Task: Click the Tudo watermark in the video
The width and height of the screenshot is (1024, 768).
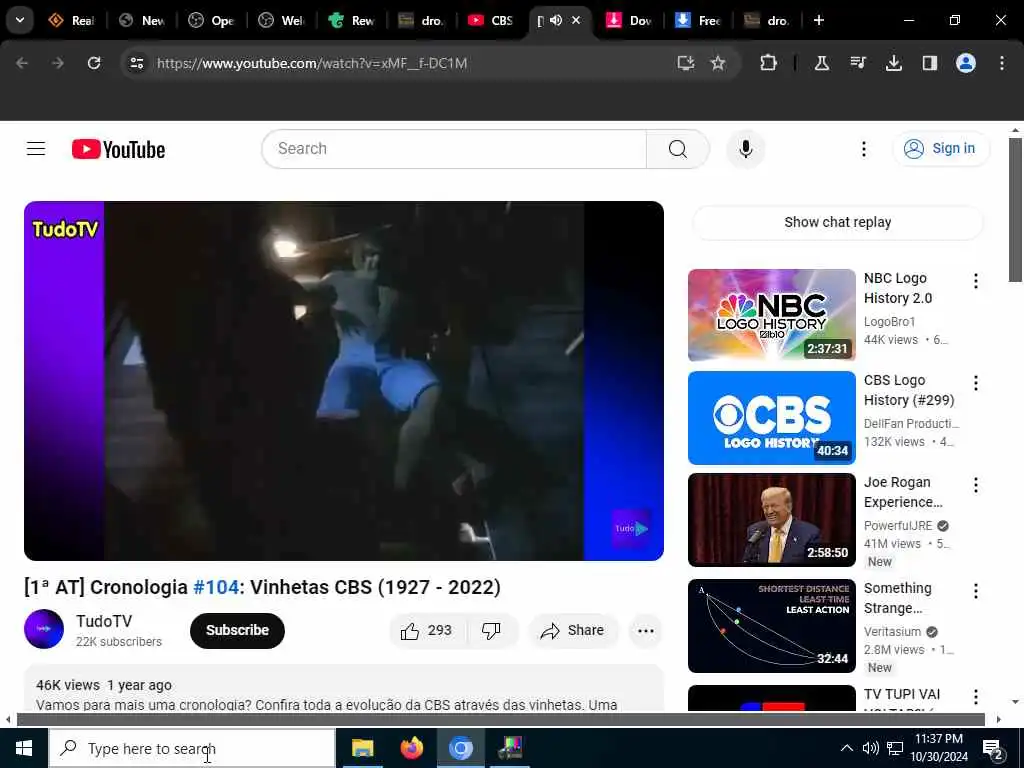Action: pyautogui.click(x=631, y=528)
